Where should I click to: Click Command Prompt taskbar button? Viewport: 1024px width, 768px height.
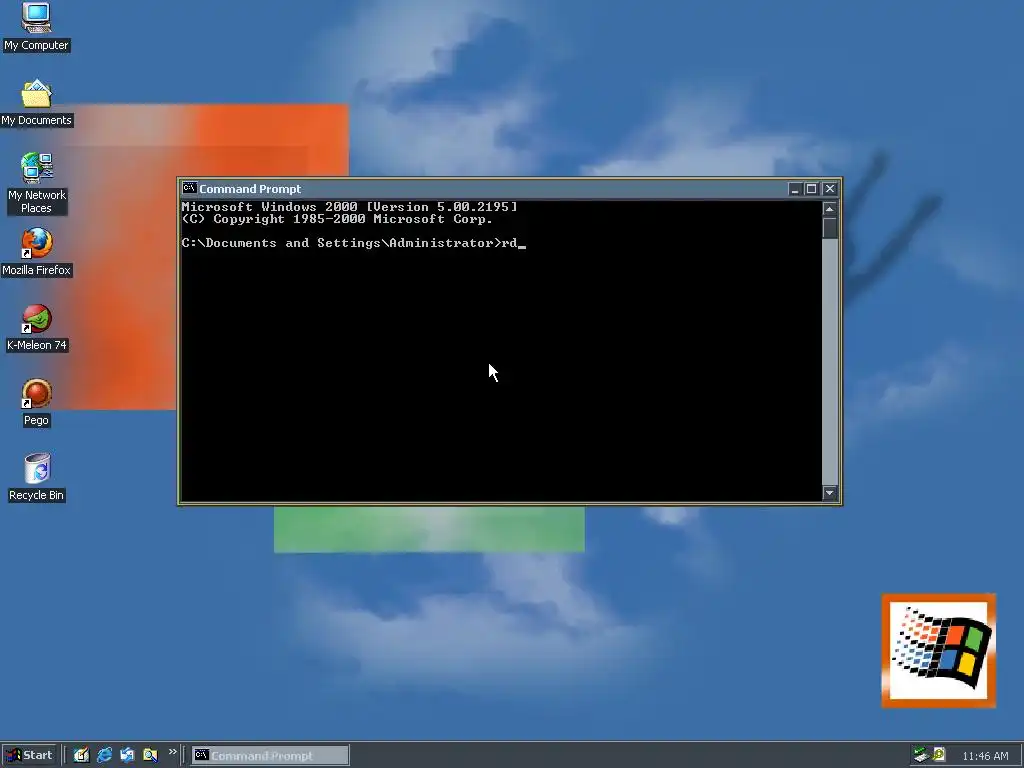coord(270,756)
